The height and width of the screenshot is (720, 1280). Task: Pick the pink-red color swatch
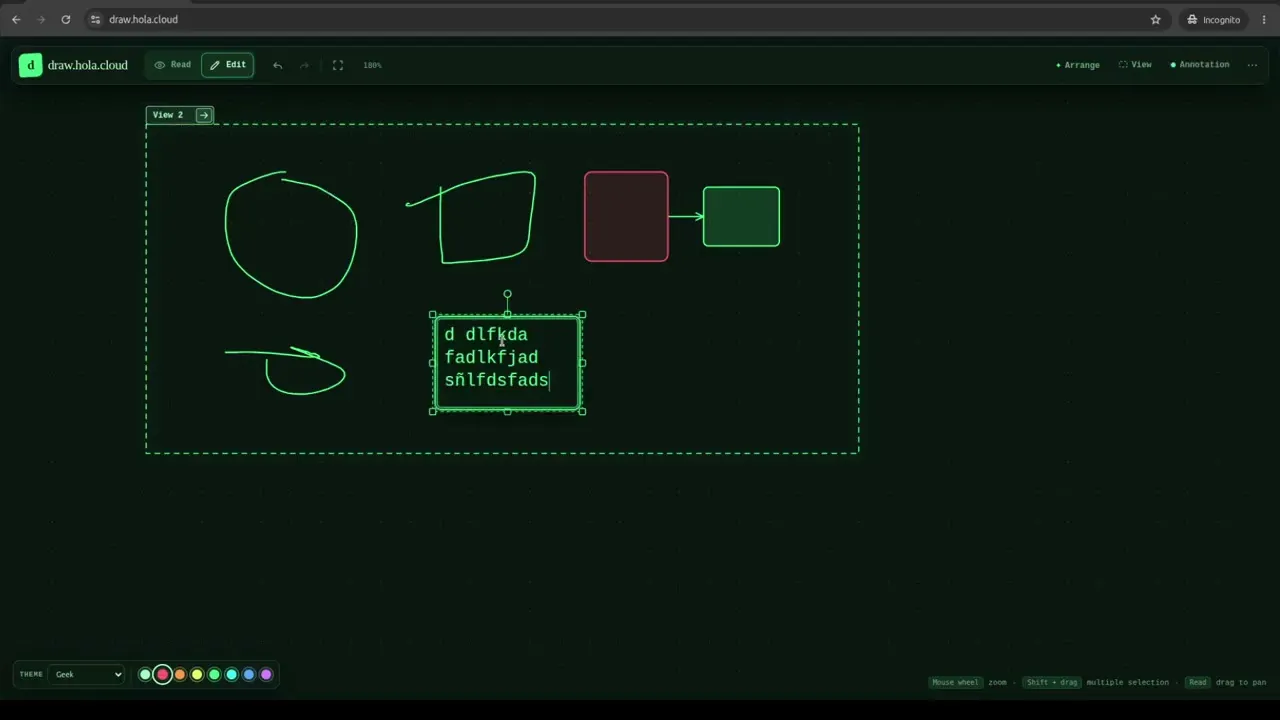tap(162, 674)
